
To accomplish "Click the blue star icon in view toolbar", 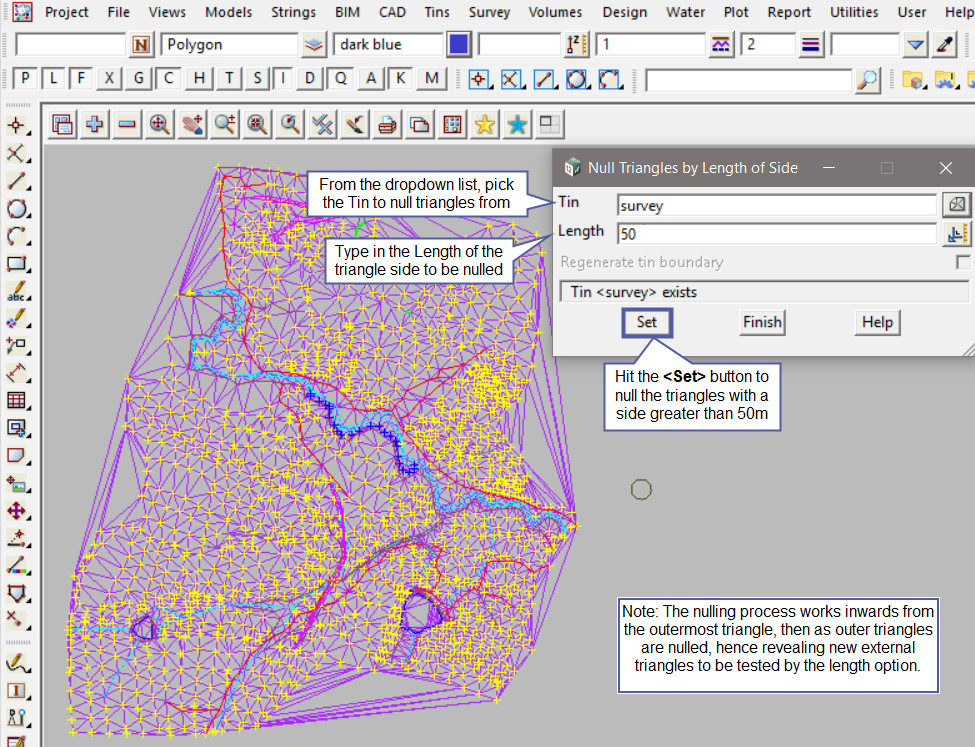I will click(x=517, y=124).
